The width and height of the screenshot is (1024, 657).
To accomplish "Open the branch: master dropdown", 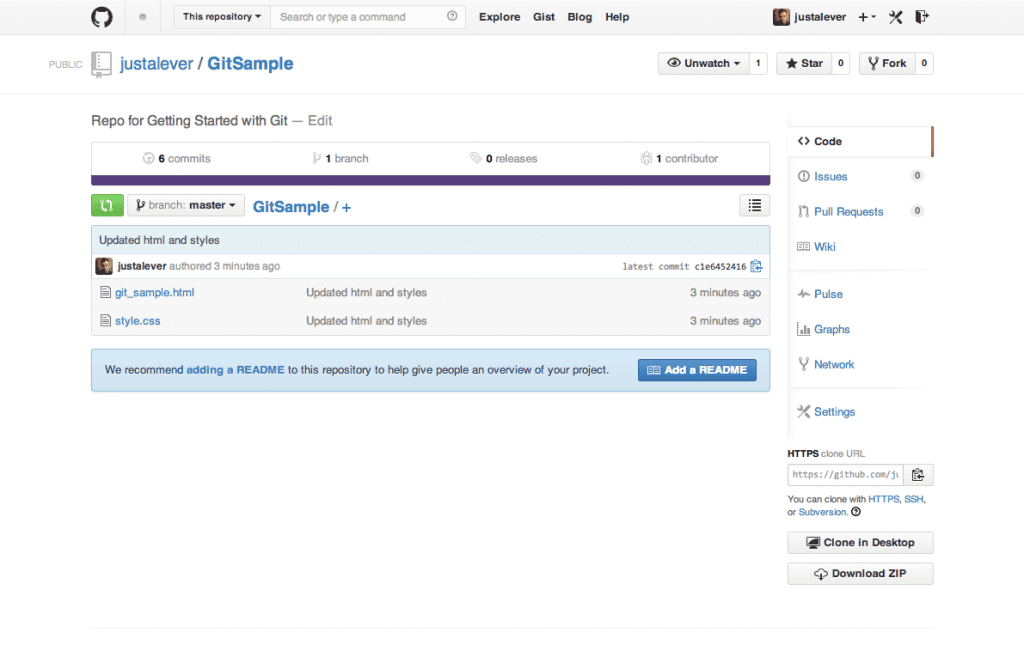I will [x=185, y=205].
